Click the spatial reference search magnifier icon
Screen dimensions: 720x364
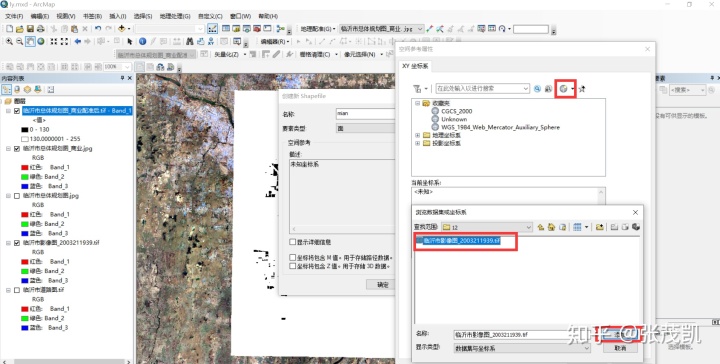[537, 89]
